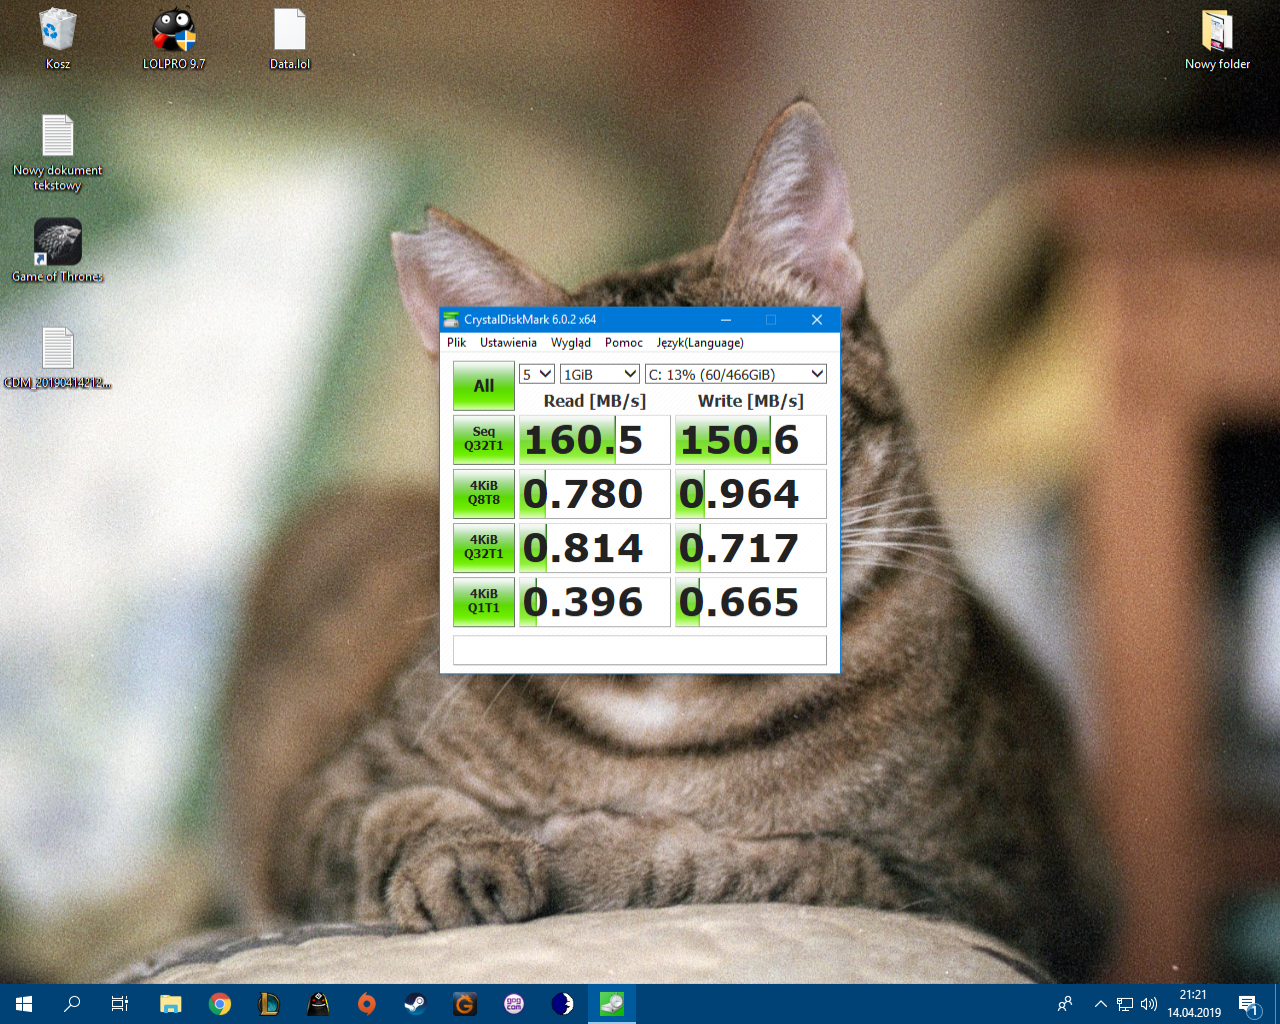Close the CrystalDiskMark window
The image size is (1280, 1024).
(817, 320)
